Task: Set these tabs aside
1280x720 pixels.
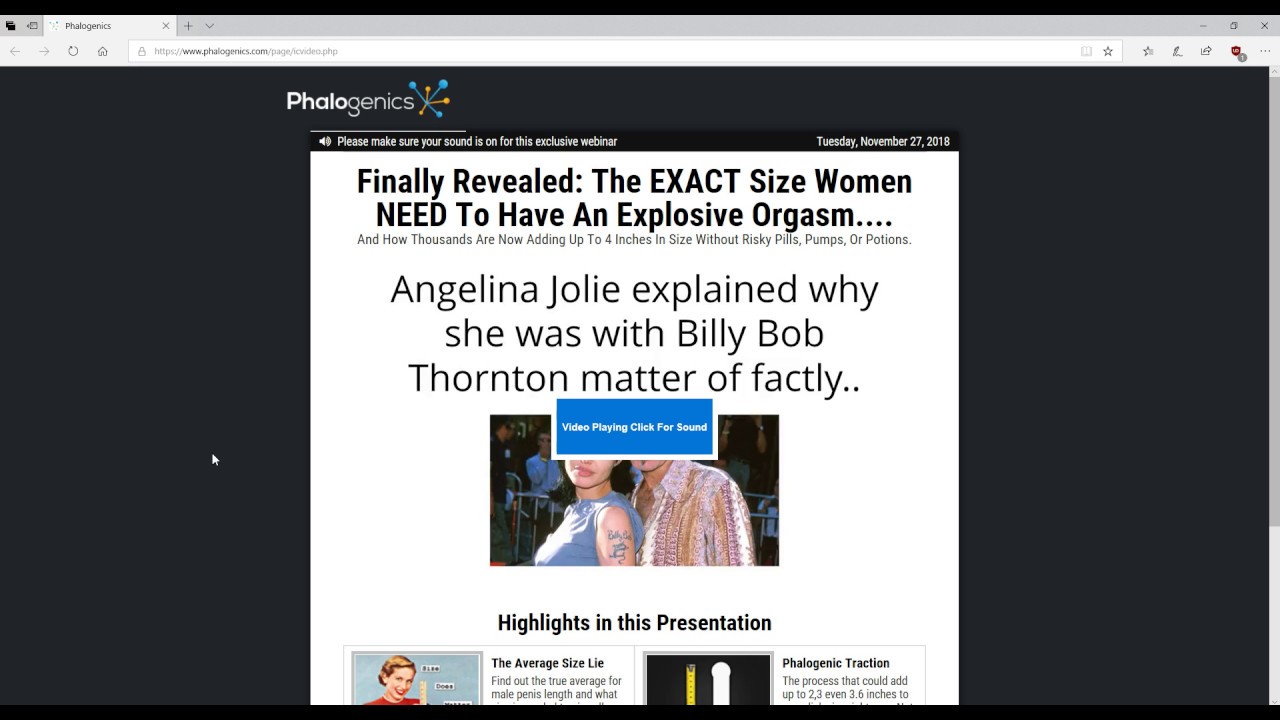Action: (x=32, y=26)
